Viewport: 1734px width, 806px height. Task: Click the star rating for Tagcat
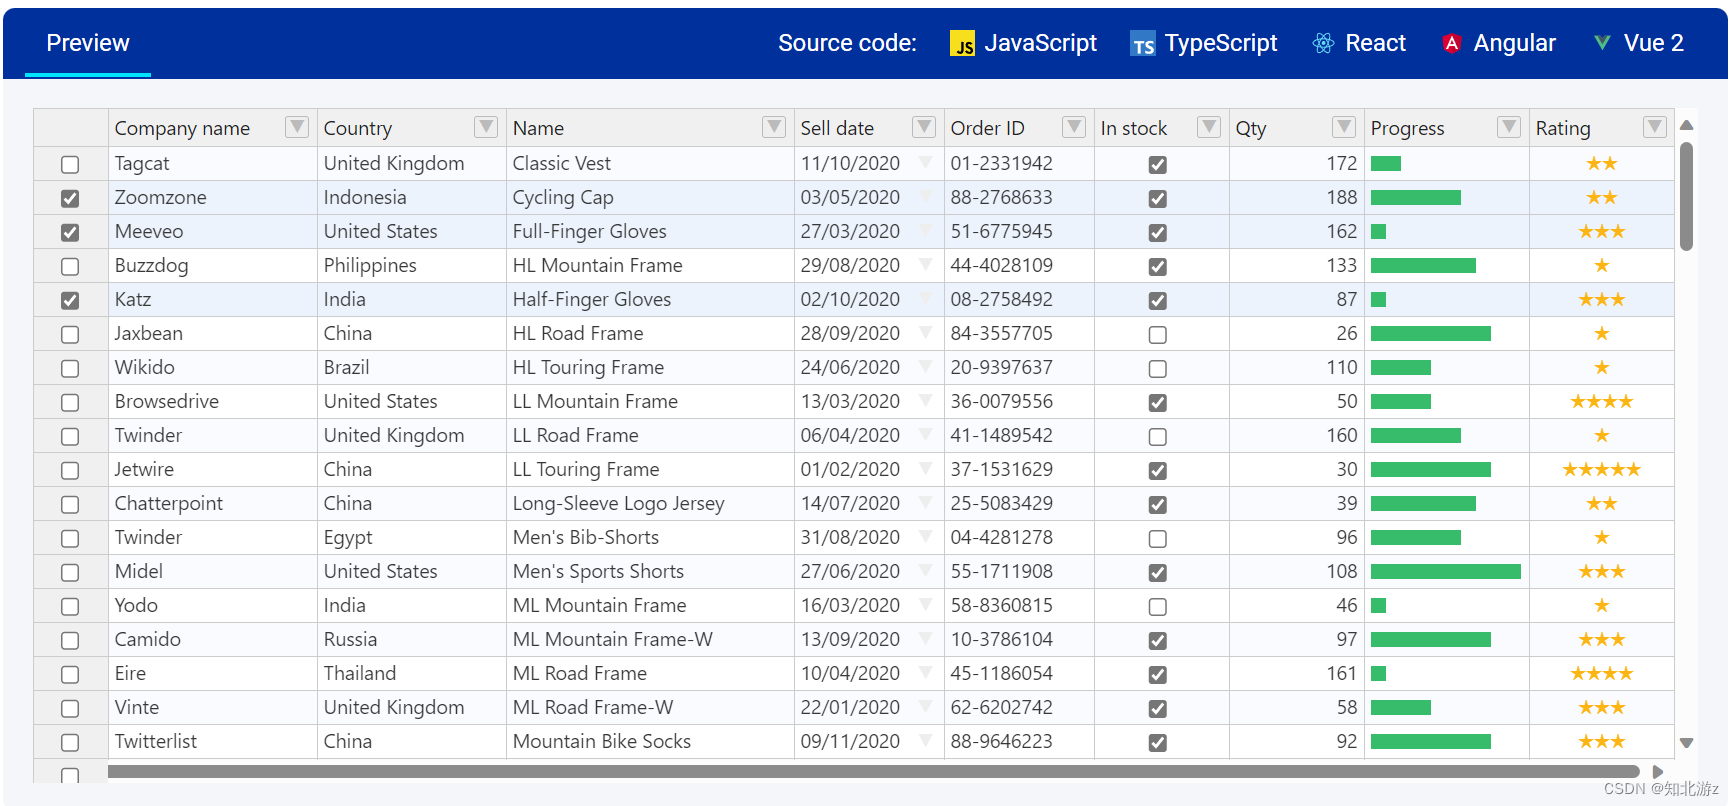tap(1602, 163)
